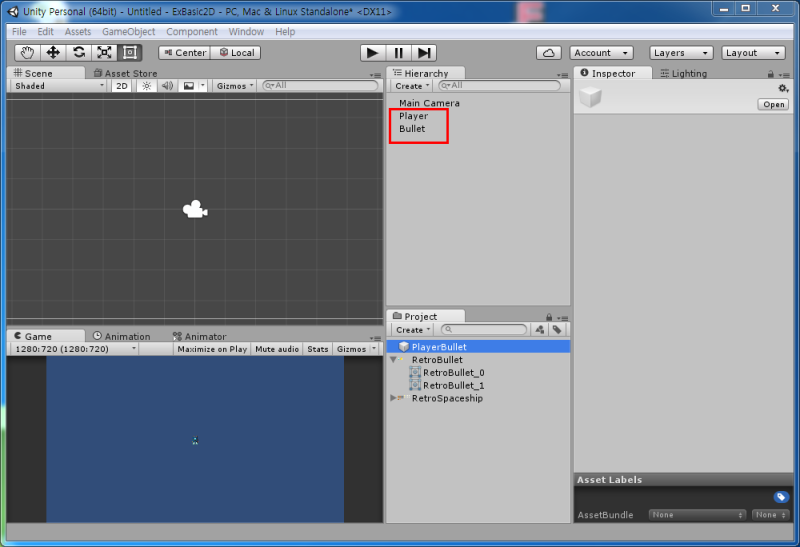
Task: Collapse the RetroBullet asset tree
Action: [393, 360]
